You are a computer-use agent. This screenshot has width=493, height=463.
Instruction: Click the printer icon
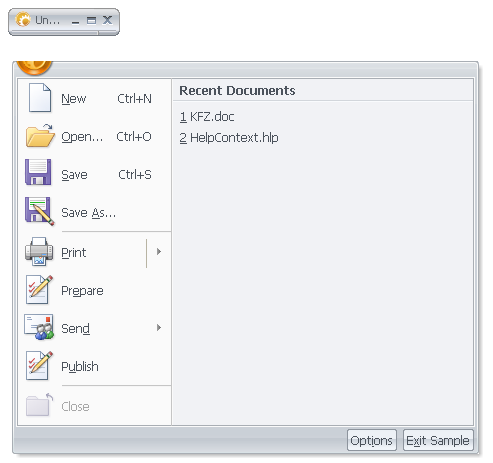point(39,252)
